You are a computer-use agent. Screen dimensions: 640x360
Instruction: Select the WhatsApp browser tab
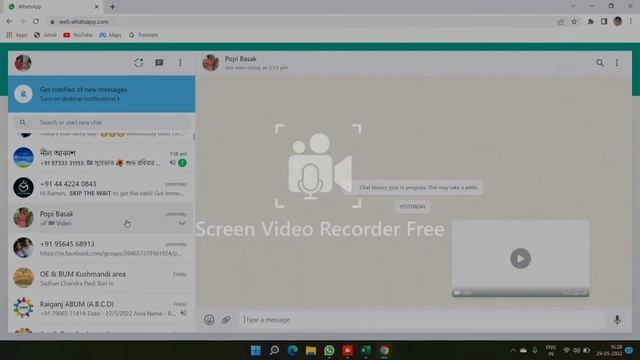tap(54, 7)
